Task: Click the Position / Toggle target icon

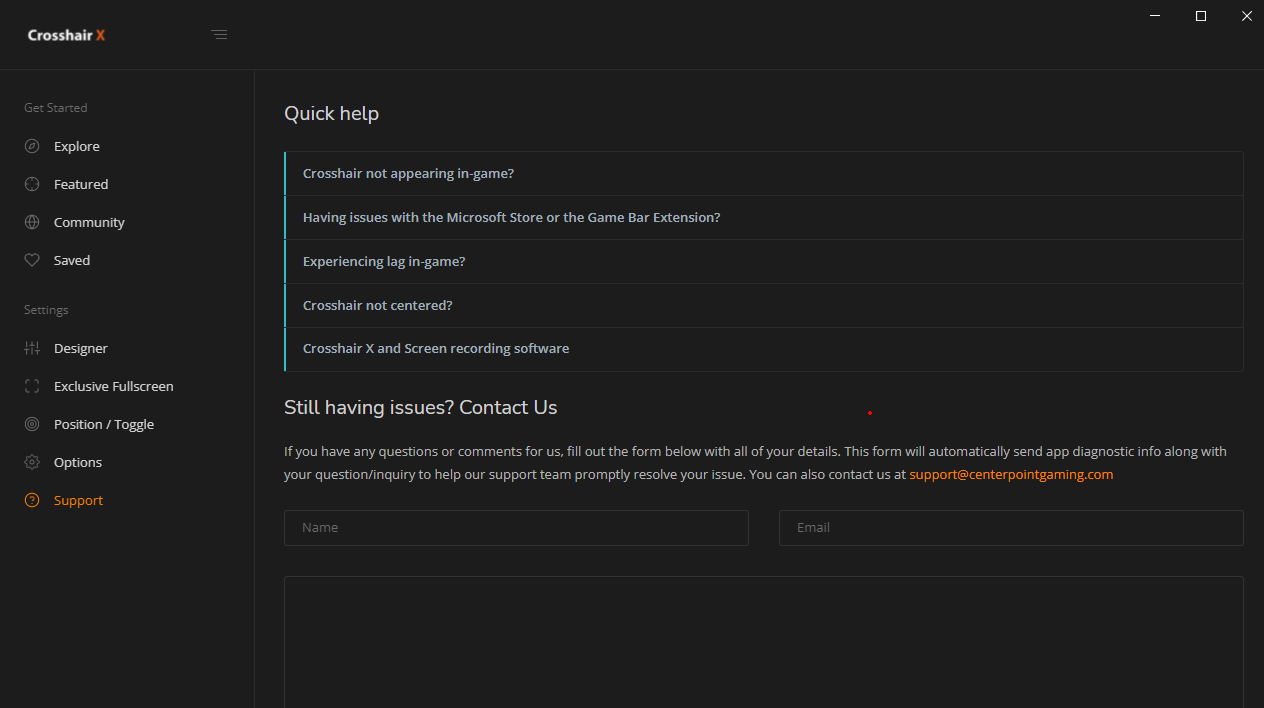Action: (x=32, y=424)
